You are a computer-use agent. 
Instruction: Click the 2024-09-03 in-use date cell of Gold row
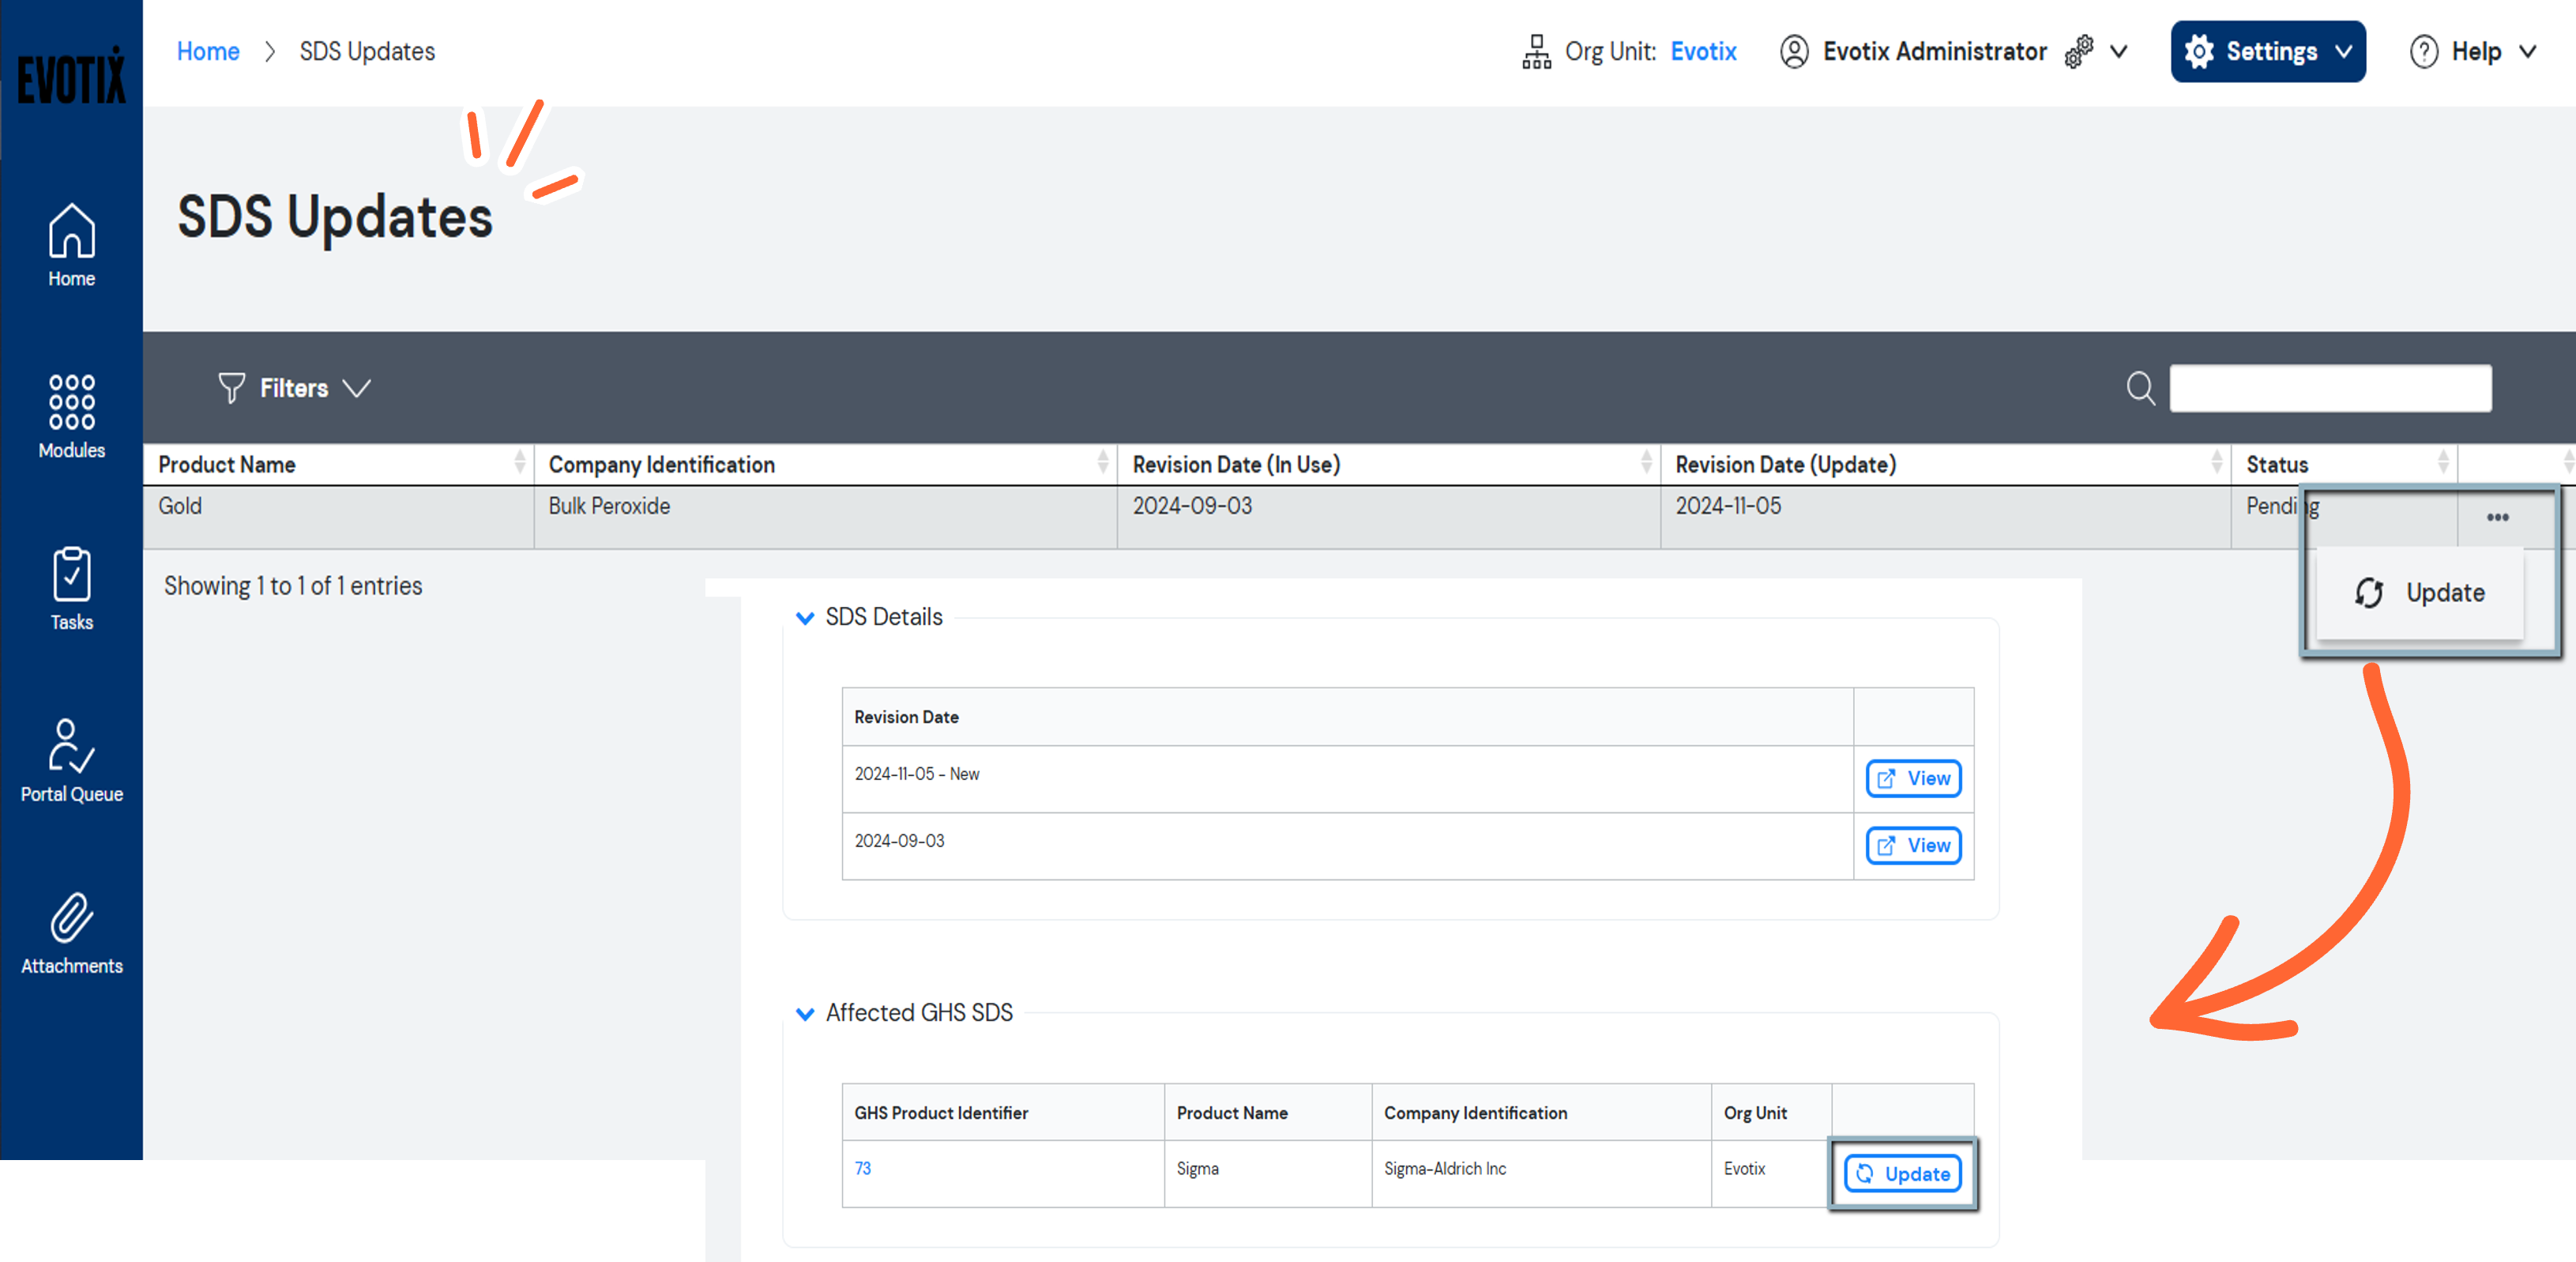(x=1389, y=517)
